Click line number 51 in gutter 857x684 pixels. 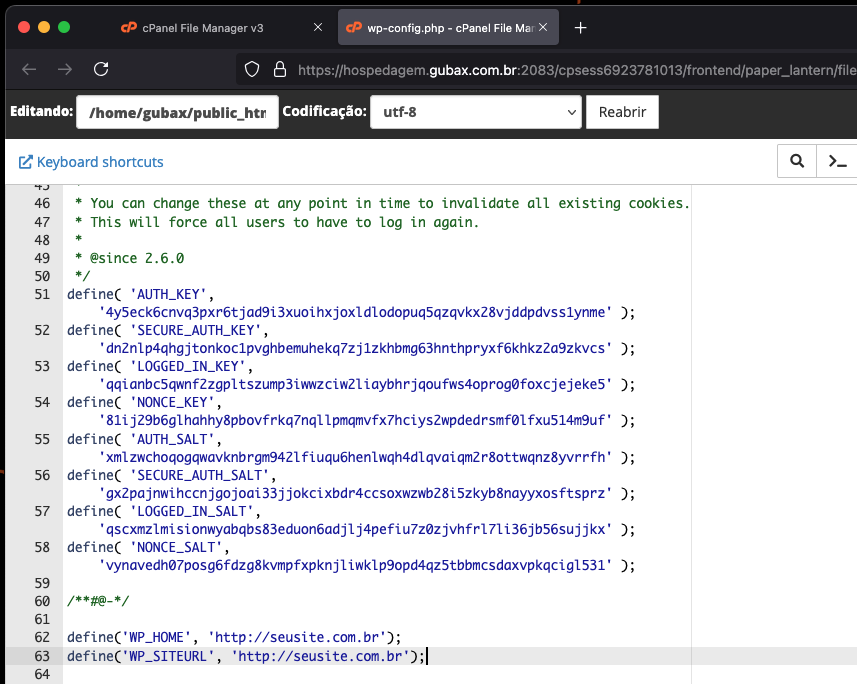(42, 294)
